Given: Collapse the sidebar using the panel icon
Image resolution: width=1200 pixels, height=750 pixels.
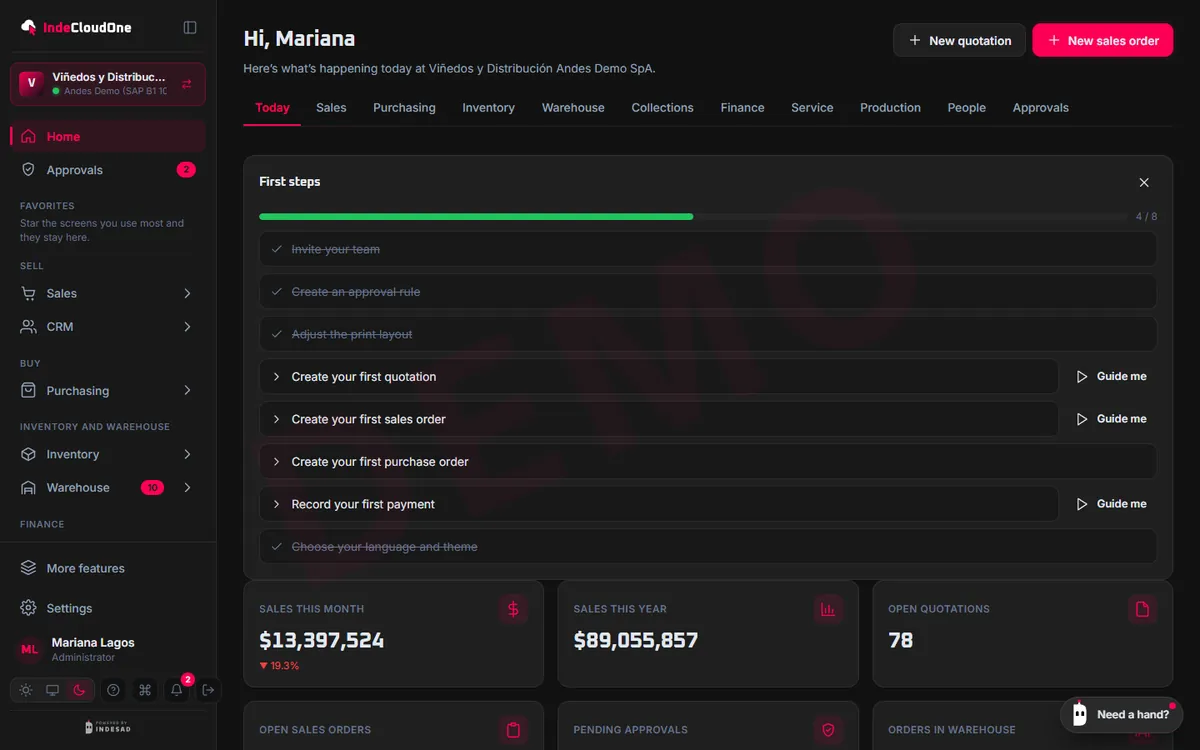Looking at the screenshot, I should pos(190,27).
